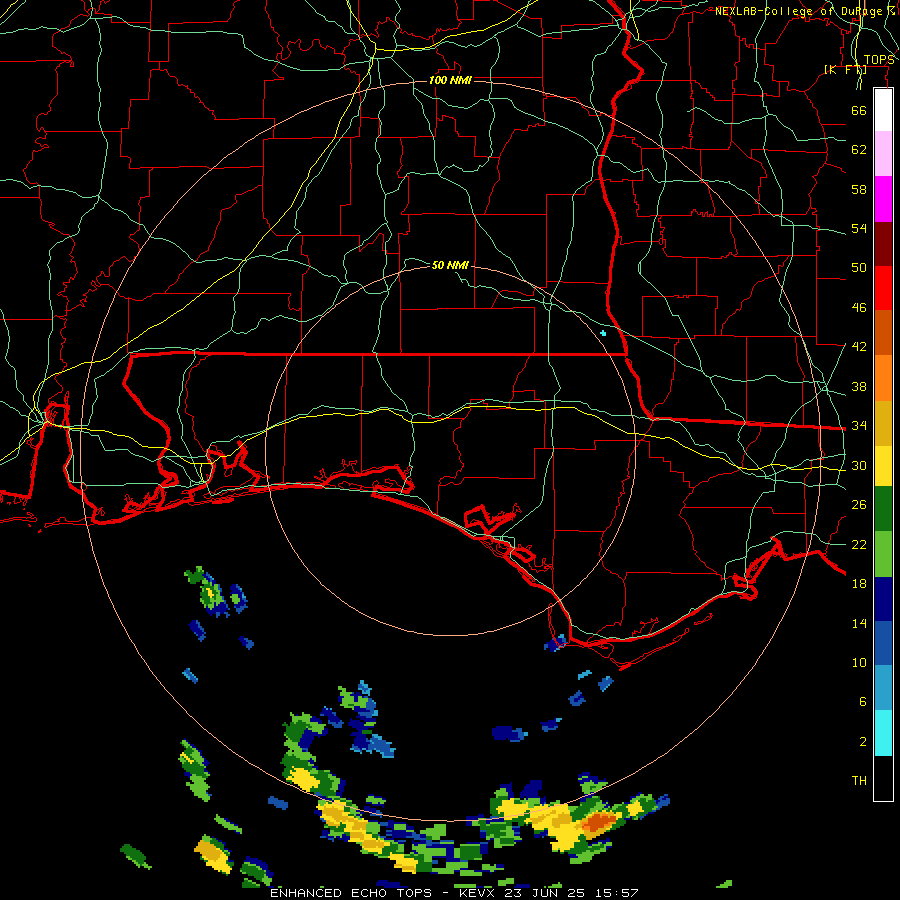Pick the dark orange legend swatch

[x=883, y=332]
